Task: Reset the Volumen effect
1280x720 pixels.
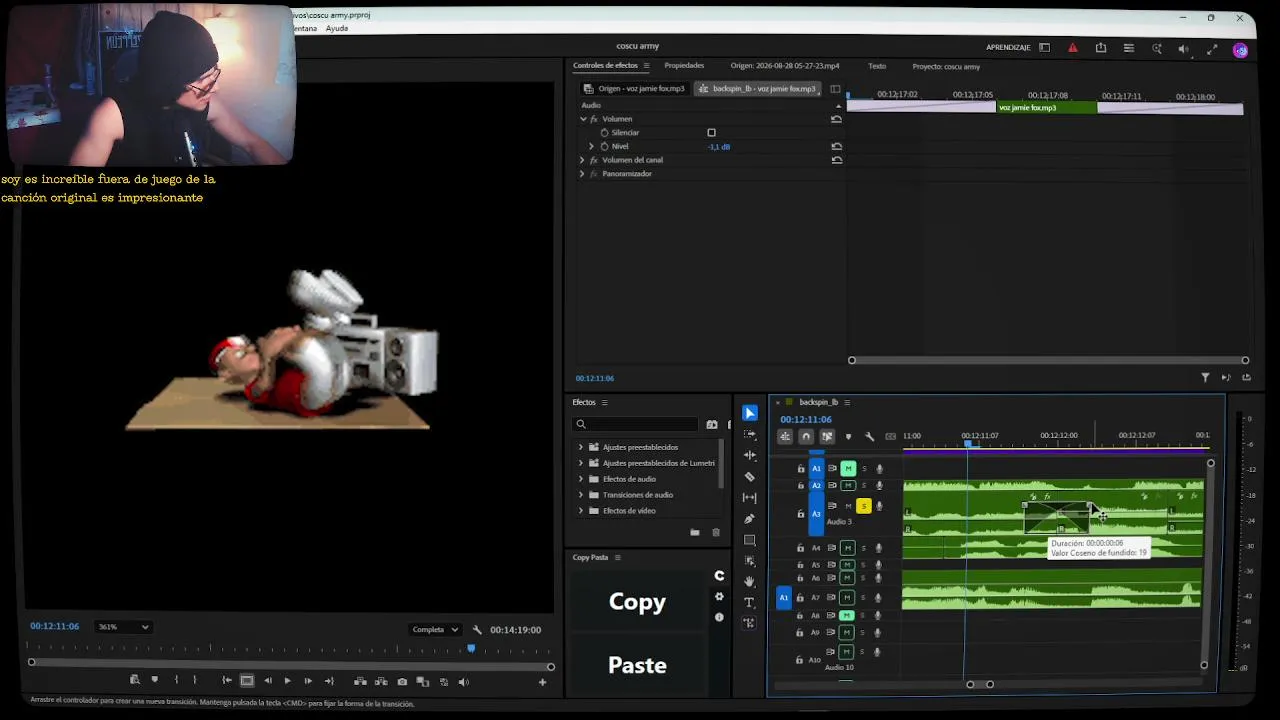Action: point(836,119)
